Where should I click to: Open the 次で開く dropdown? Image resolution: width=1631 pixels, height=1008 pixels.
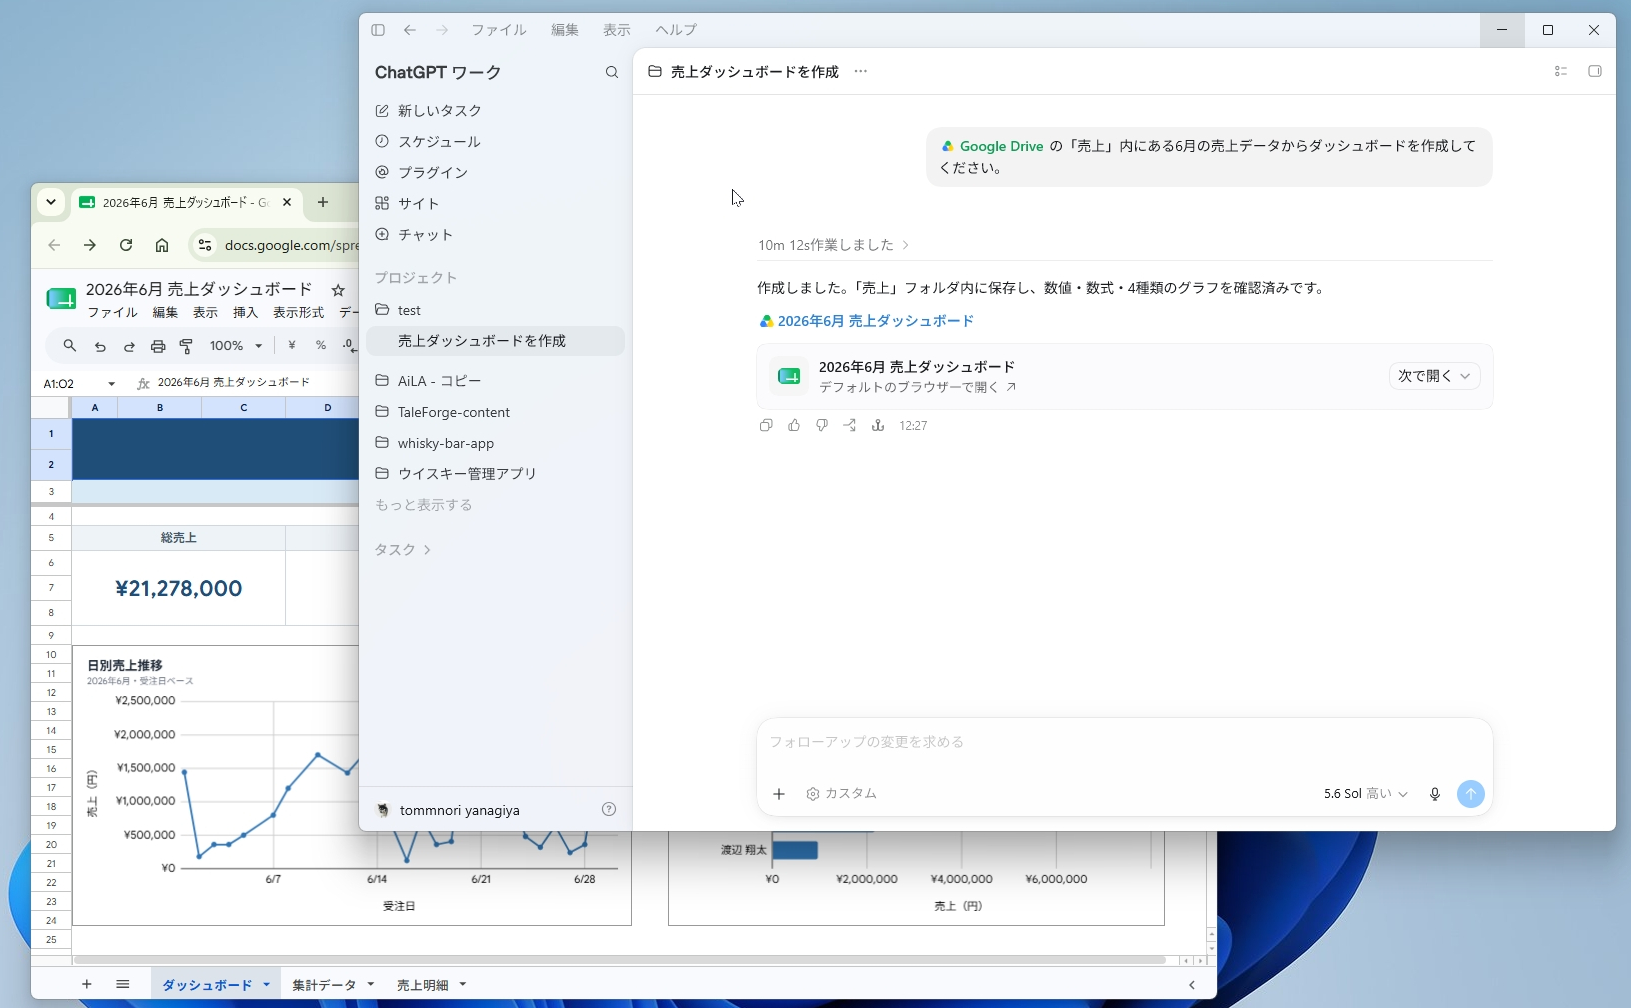coord(1434,376)
